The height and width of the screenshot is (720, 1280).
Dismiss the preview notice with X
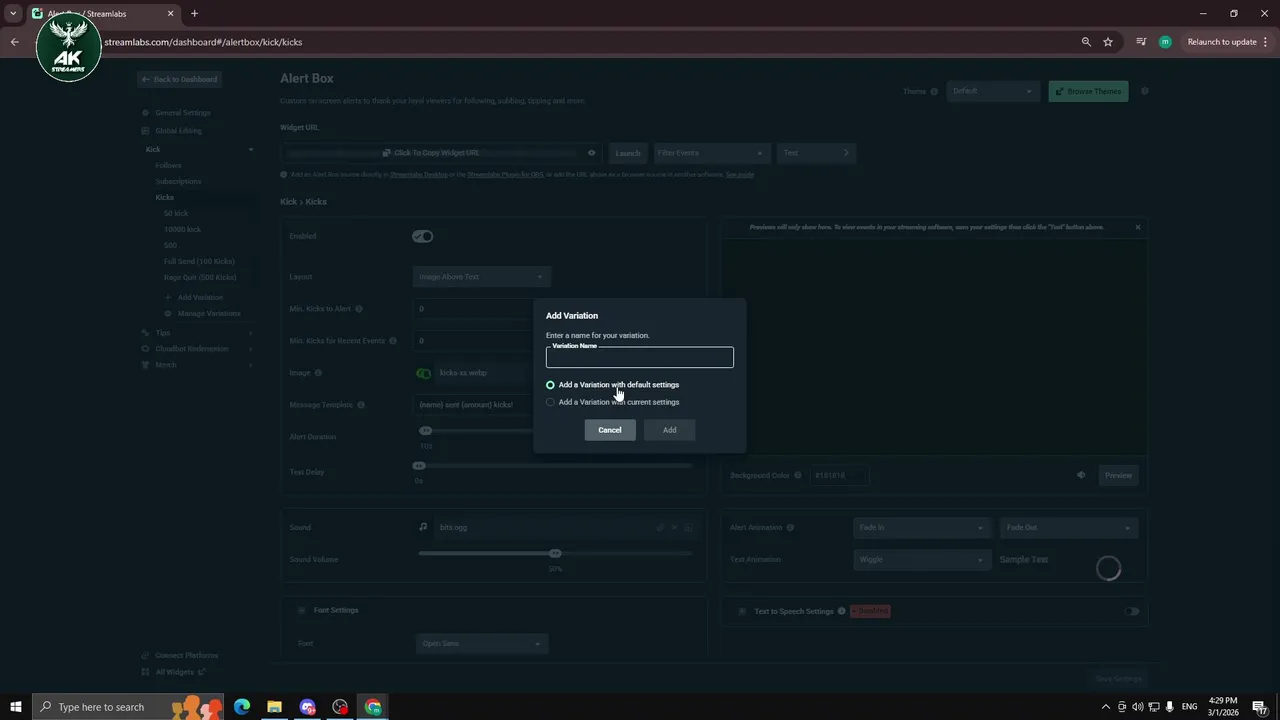[x=1137, y=227]
